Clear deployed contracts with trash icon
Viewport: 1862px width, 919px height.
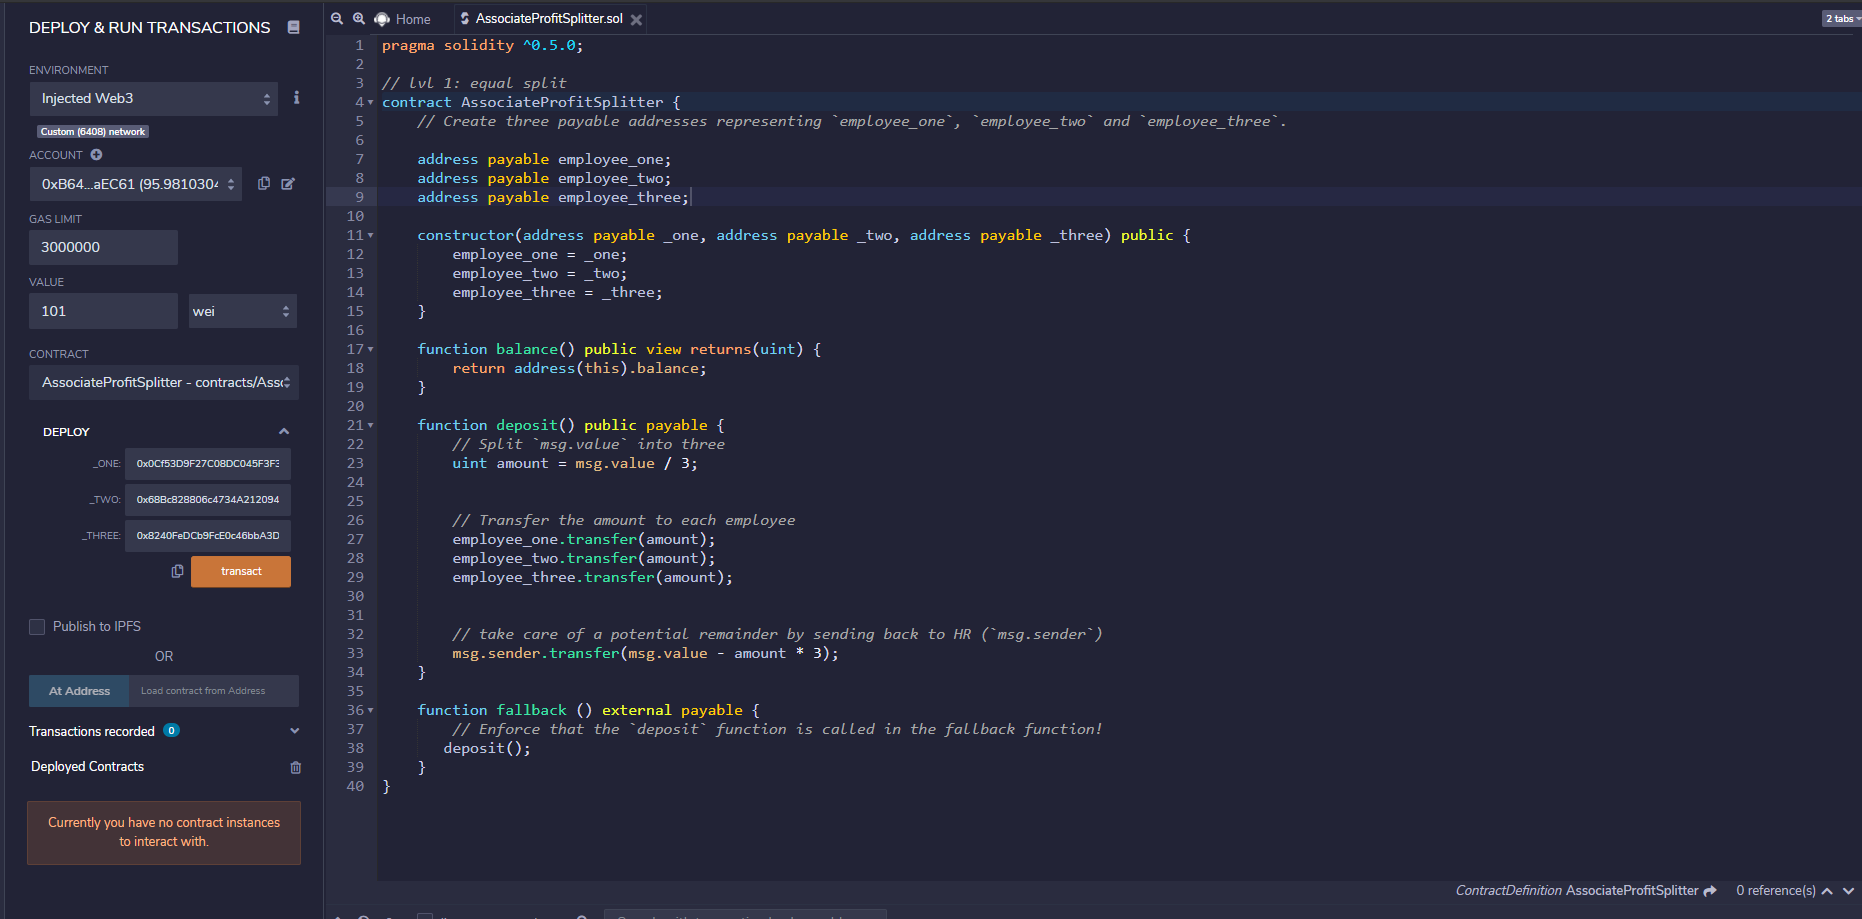tap(295, 768)
